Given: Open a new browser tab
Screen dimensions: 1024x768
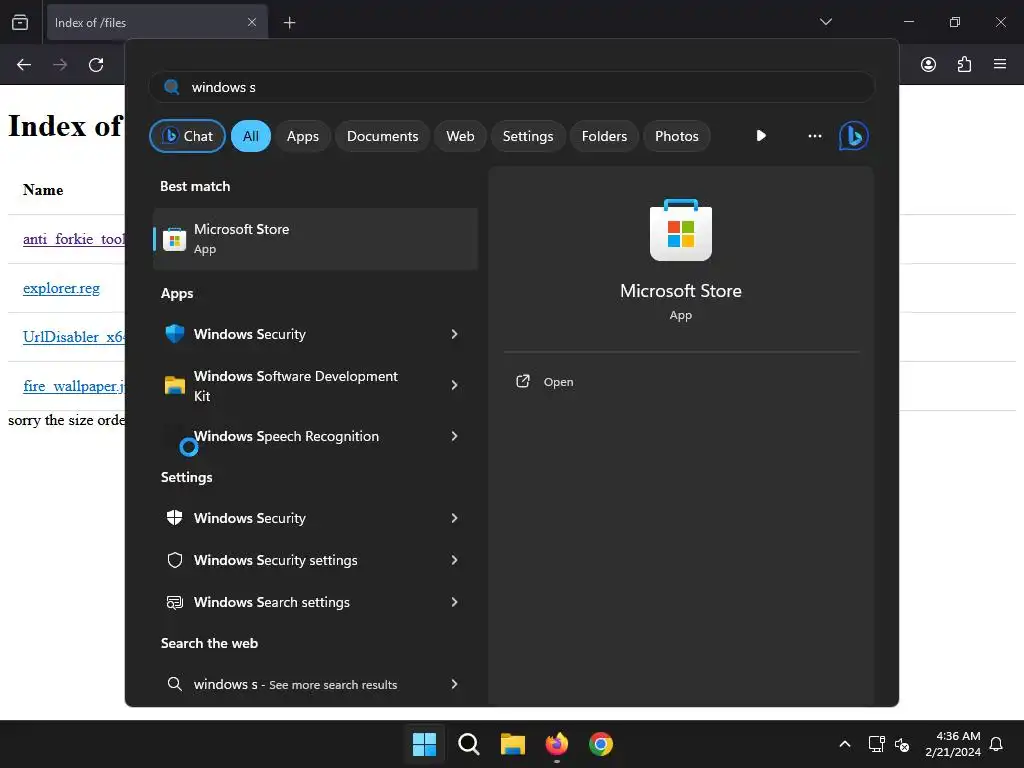Looking at the screenshot, I should point(289,23).
